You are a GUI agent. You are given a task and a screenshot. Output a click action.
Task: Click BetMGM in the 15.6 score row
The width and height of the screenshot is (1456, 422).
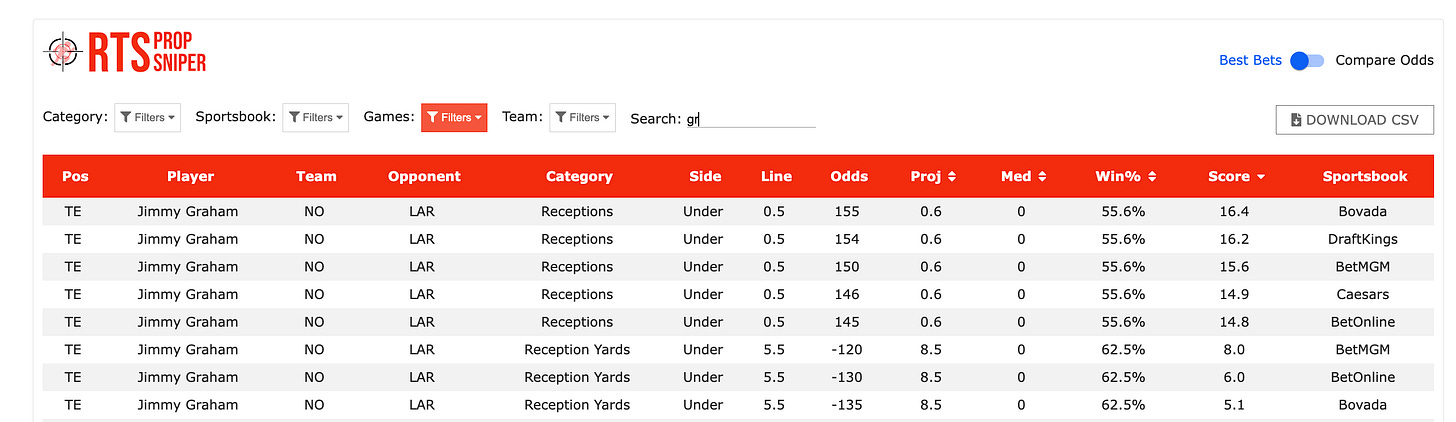click(x=1363, y=267)
